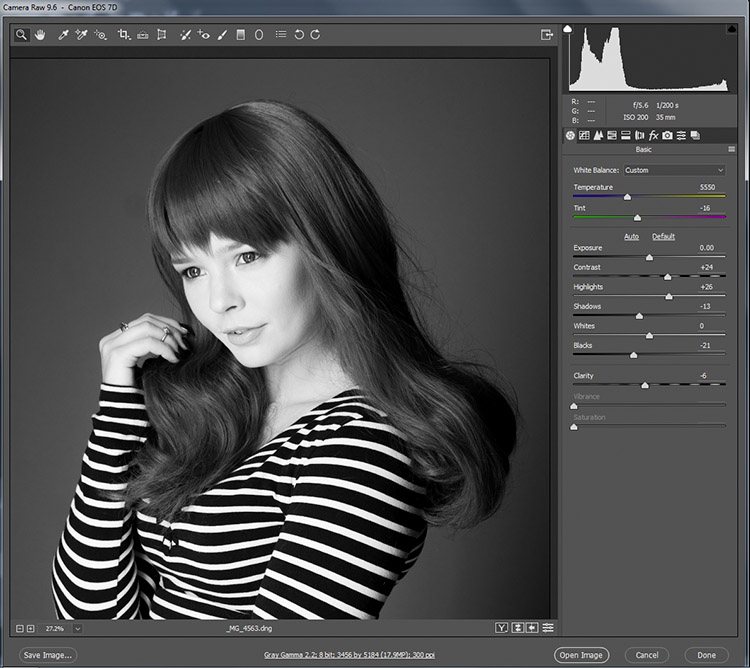750x668 pixels.
Task: Switch to the Basic panel tab
Action: 570,135
